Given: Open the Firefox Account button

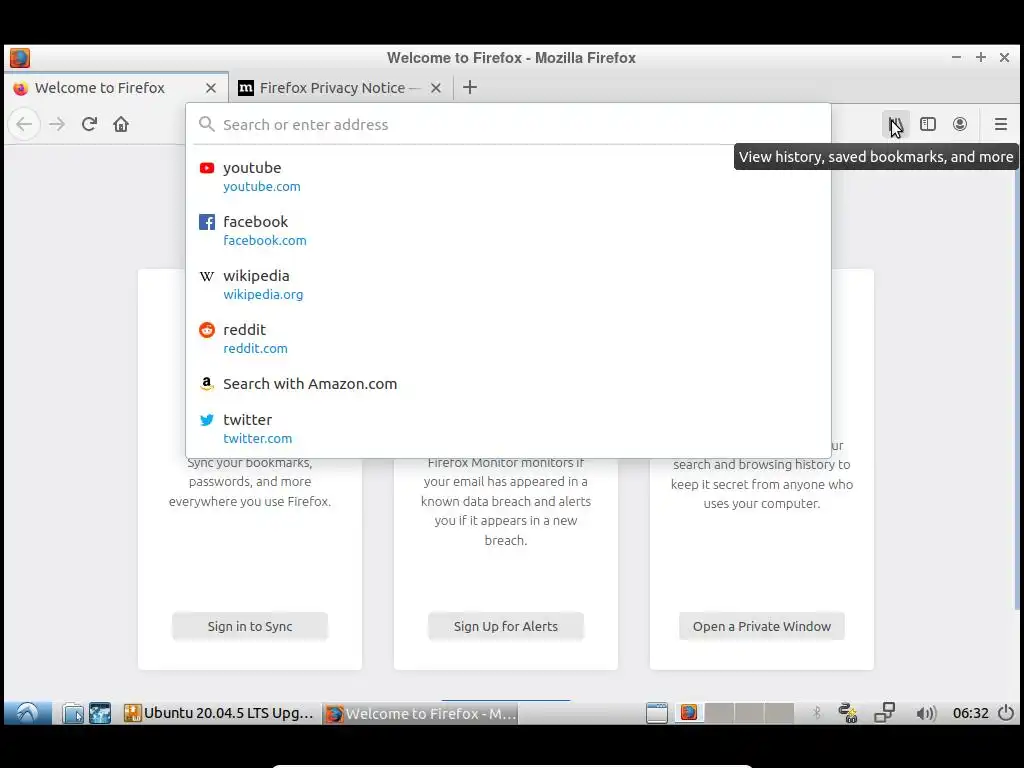Looking at the screenshot, I should tap(959, 124).
